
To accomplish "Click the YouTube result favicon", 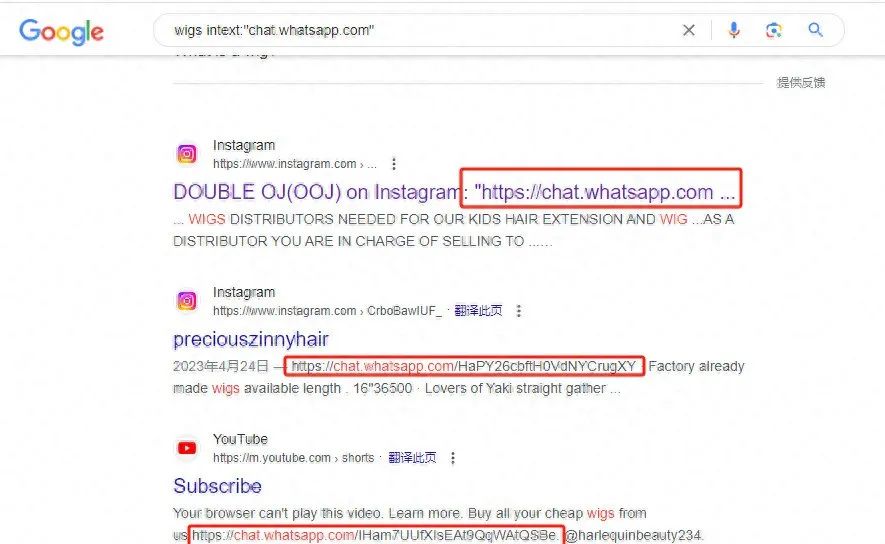I will pos(187,448).
